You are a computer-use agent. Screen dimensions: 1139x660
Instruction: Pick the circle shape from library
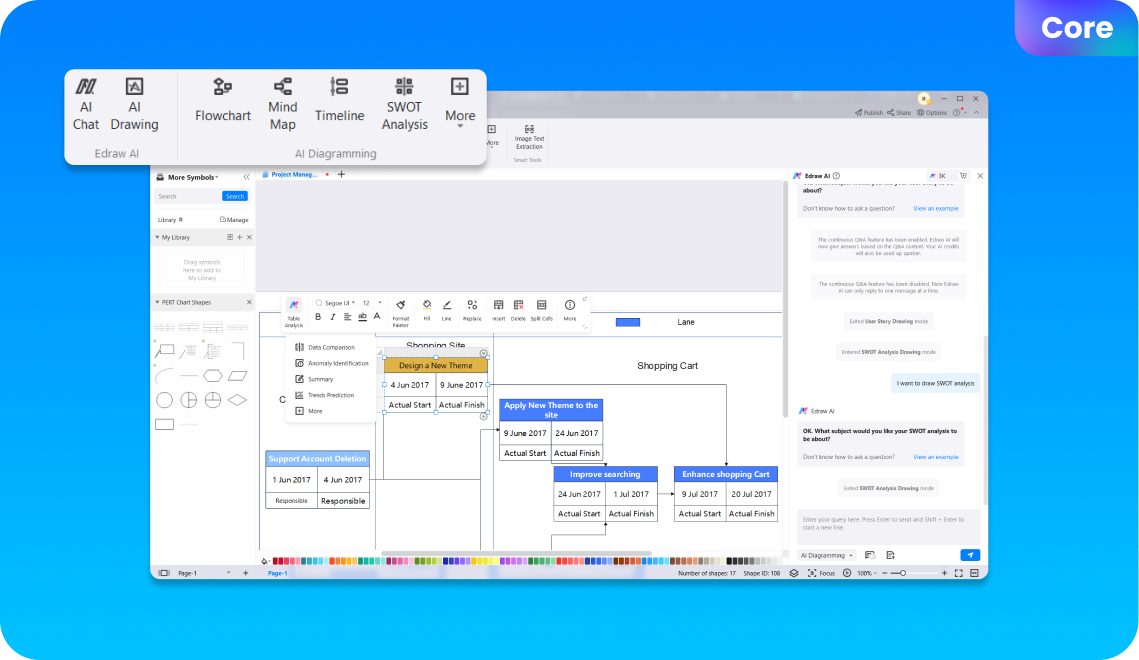[x=165, y=400]
